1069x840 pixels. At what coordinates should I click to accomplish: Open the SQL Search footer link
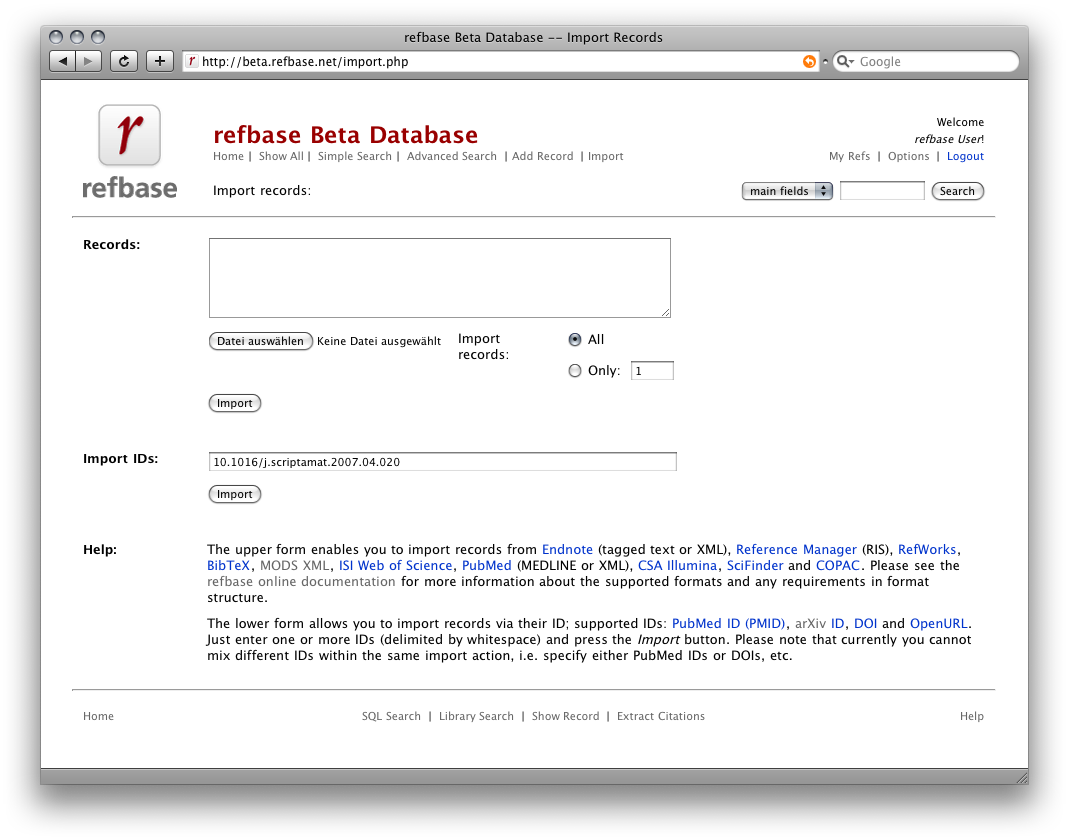pyautogui.click(x=391, y=716)
